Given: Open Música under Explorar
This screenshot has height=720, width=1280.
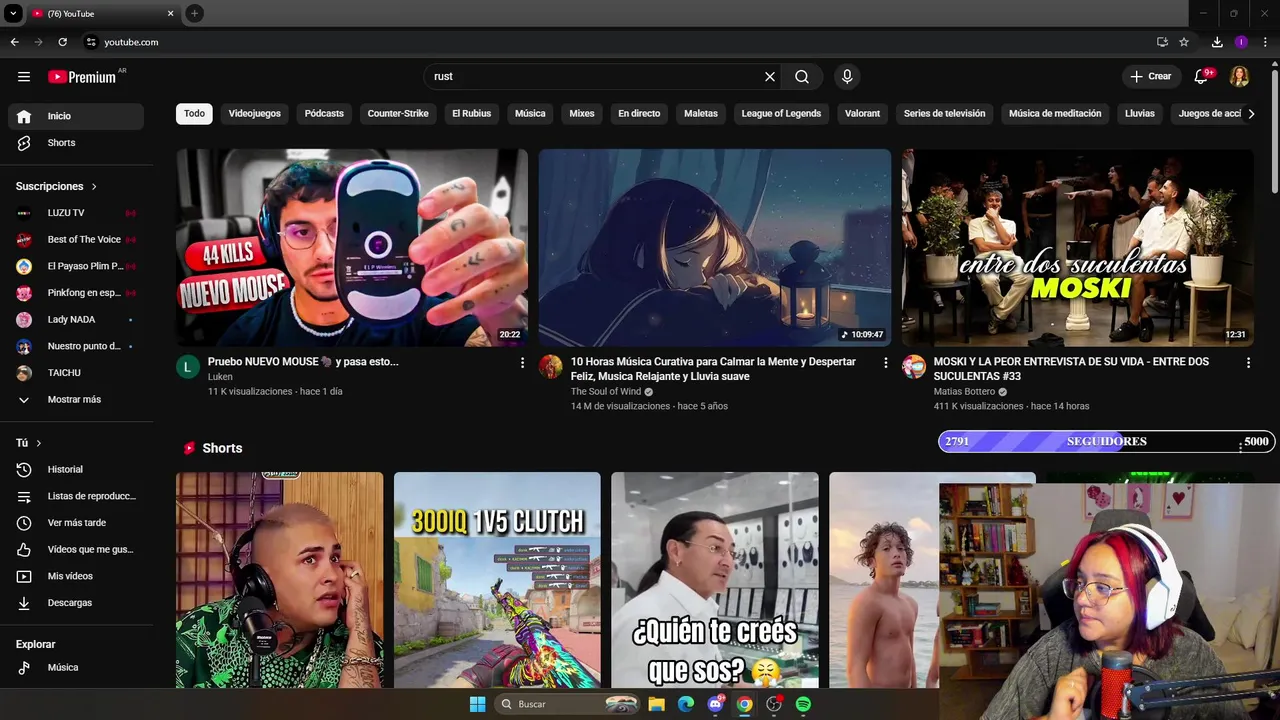Looking at the screenshot, I should 76,667.
